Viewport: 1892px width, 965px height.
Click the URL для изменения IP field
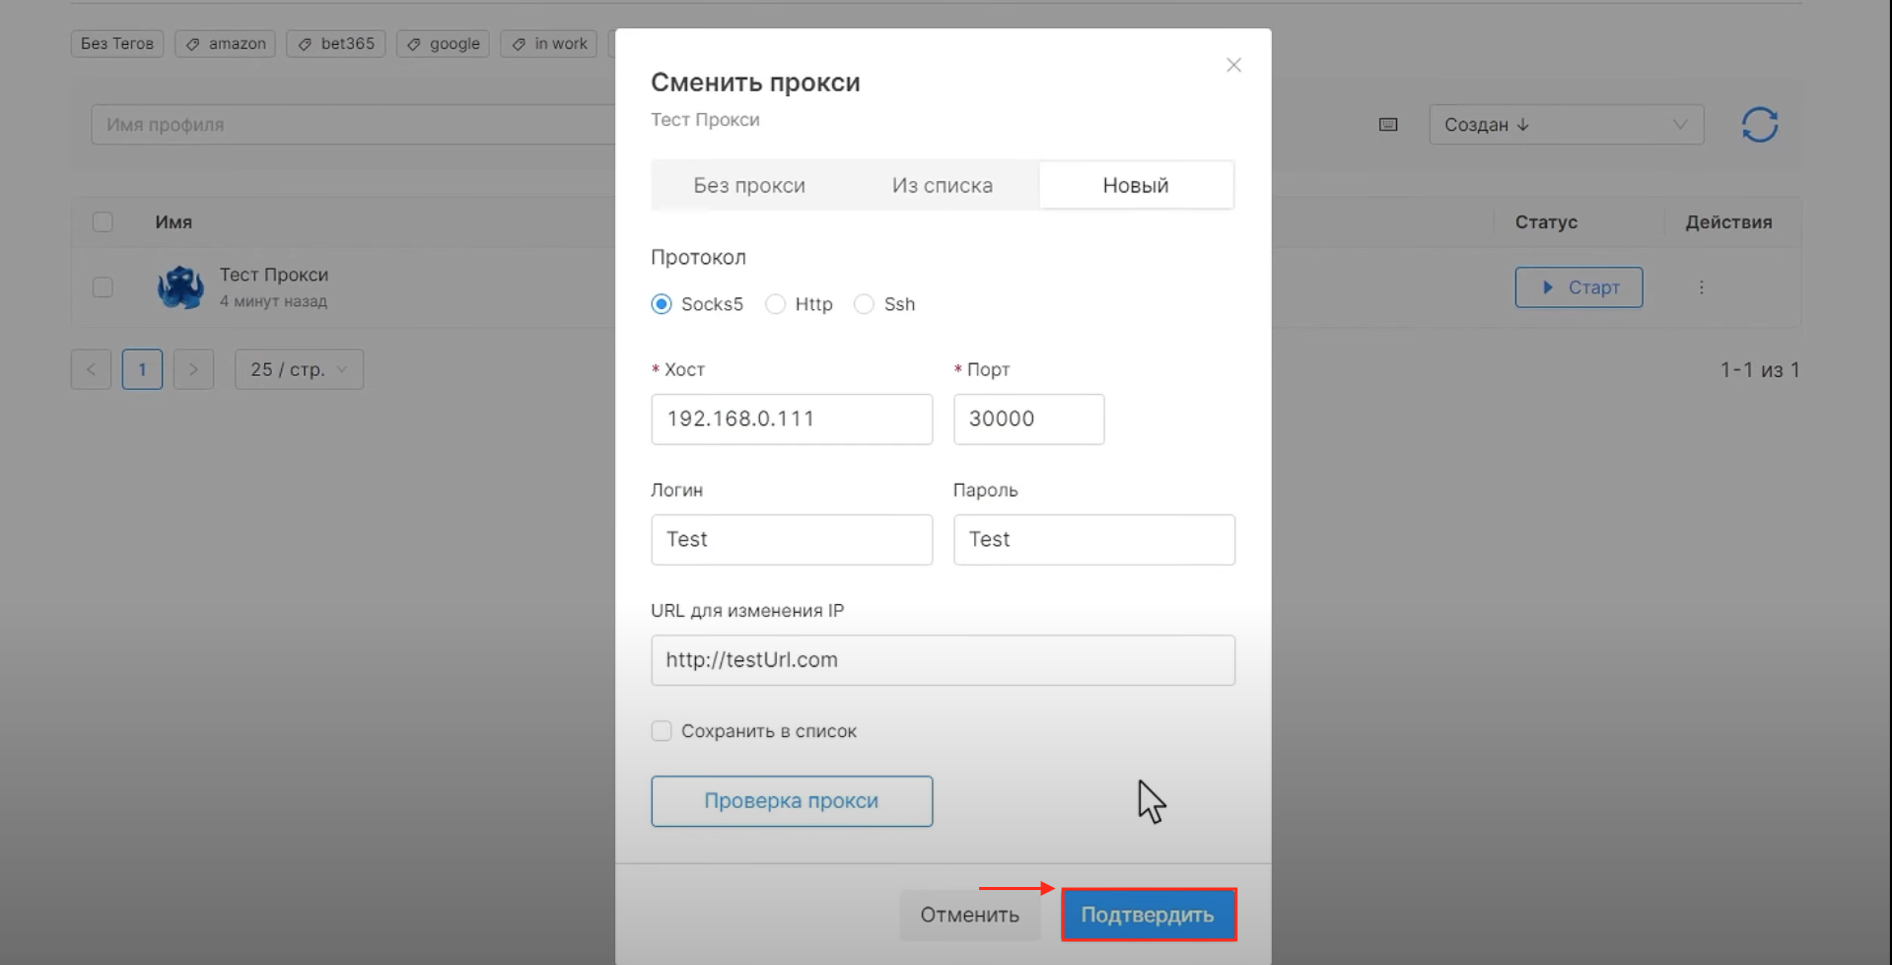click(942, 660)
